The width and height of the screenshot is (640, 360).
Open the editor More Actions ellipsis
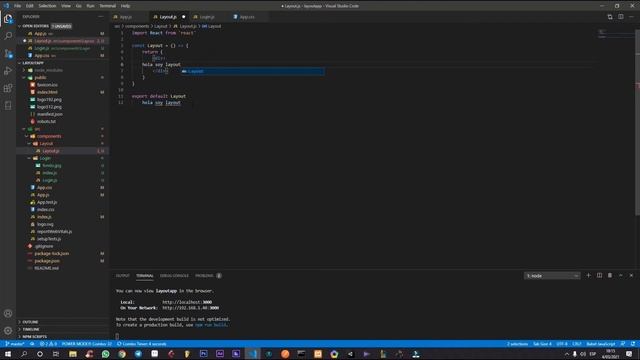pyautogui.click(x=631, y=17)
